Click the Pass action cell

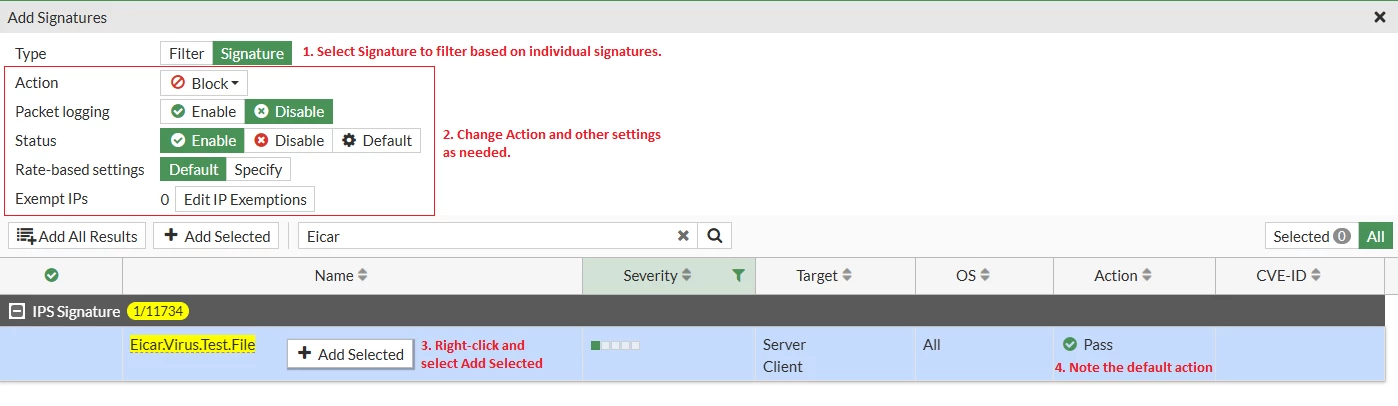(x=1088, y=344)
